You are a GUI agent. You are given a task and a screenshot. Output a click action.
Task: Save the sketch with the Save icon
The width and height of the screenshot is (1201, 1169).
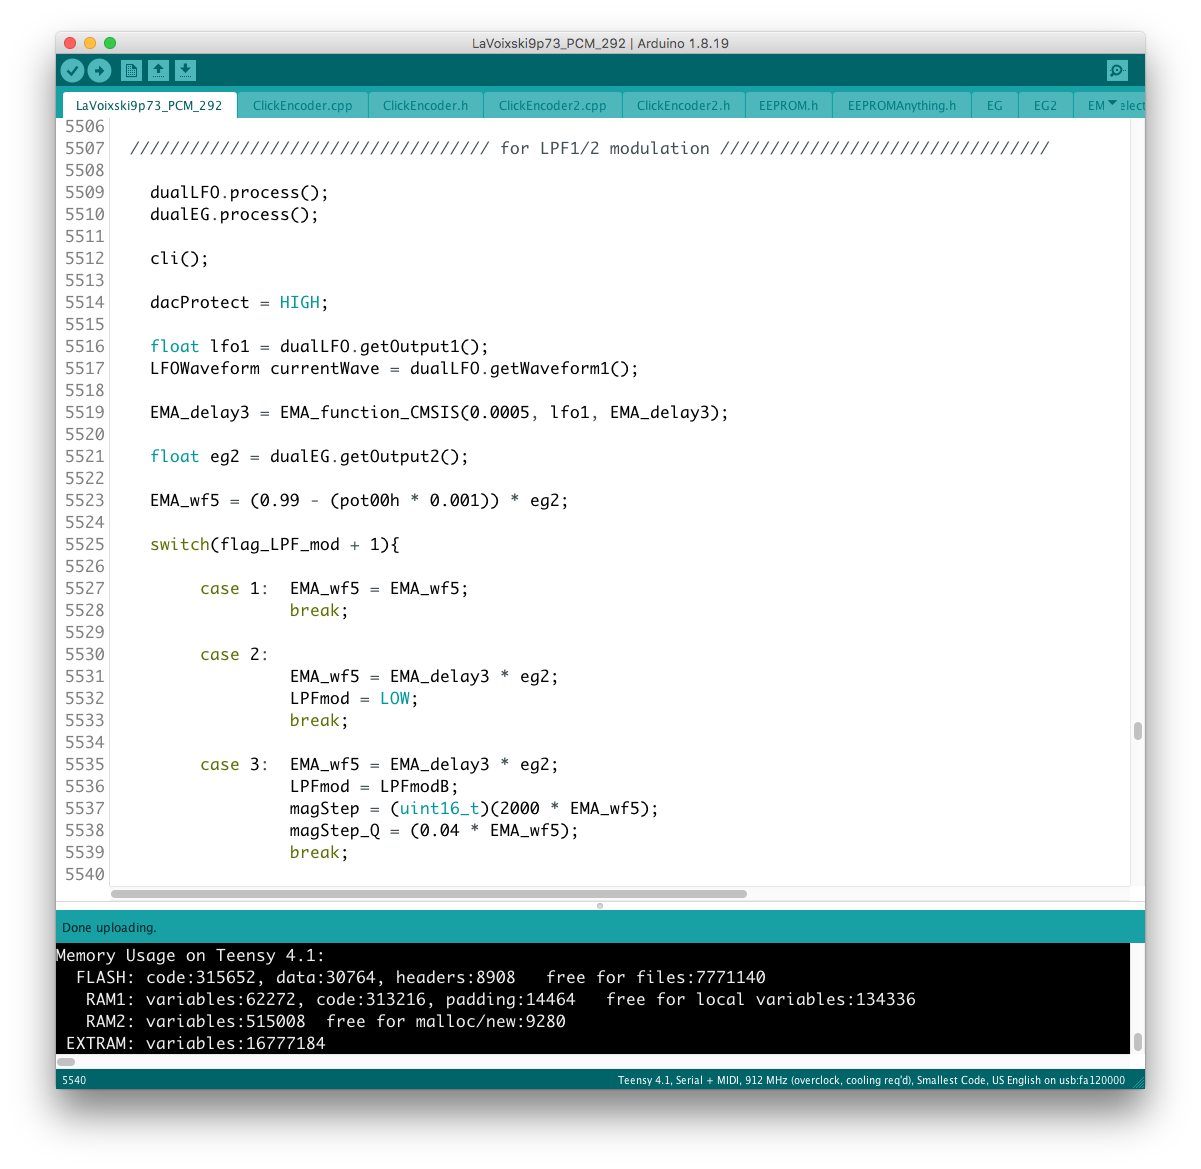tap(185, 70)
